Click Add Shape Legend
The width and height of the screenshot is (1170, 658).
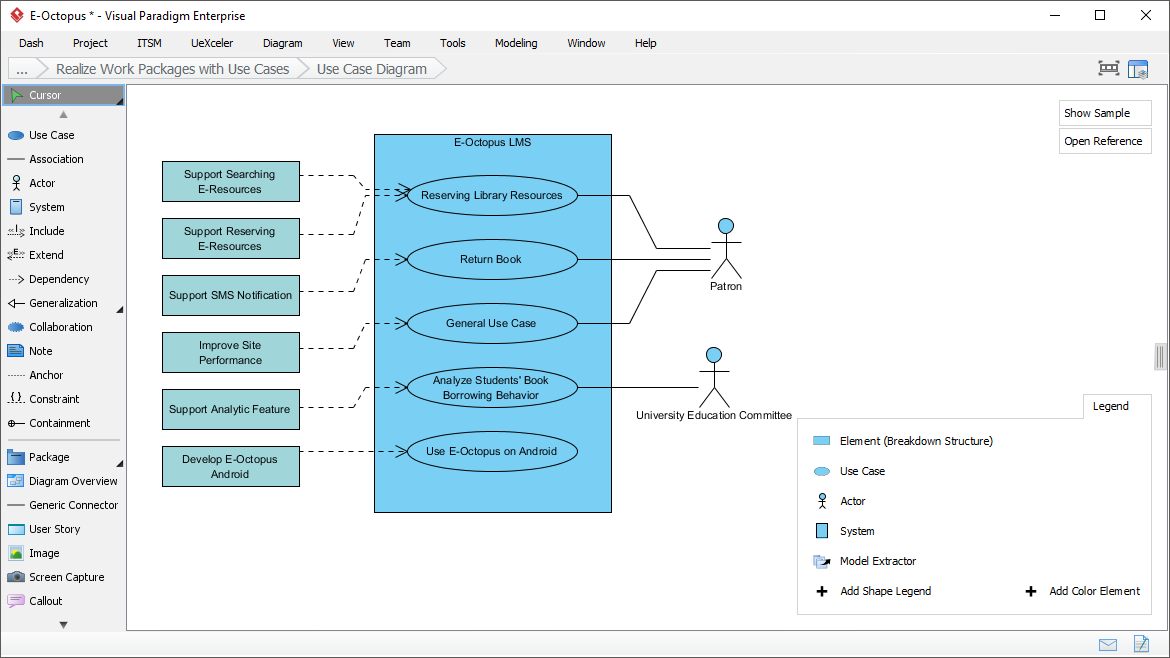[x=874, y=591]
